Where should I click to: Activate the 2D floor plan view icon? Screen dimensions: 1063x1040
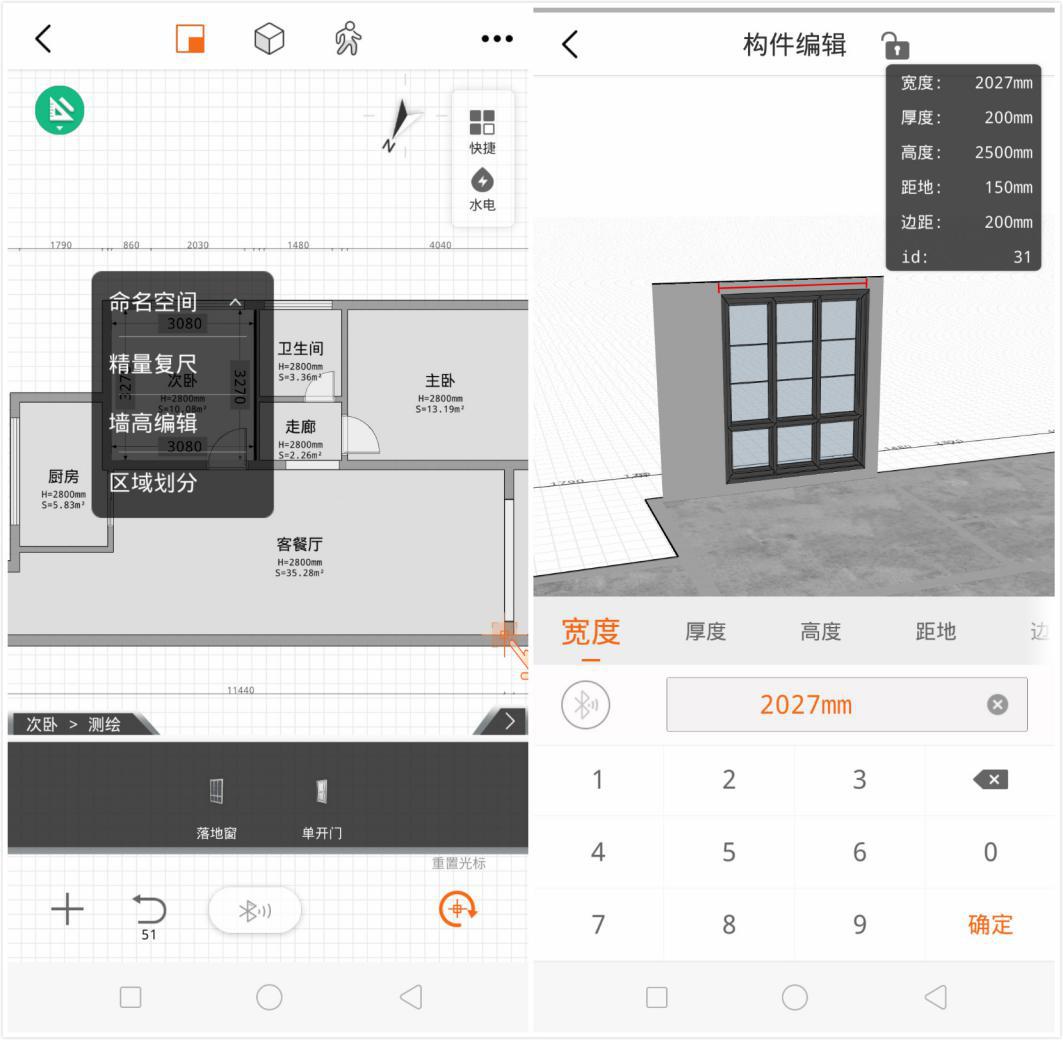point(188,38)
